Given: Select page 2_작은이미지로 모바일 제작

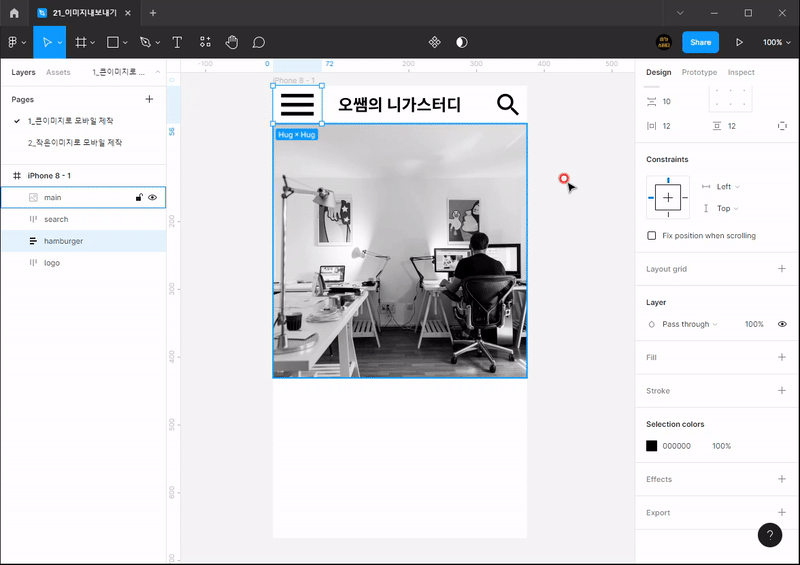Looking at the screenshot, I should (75, 142).
